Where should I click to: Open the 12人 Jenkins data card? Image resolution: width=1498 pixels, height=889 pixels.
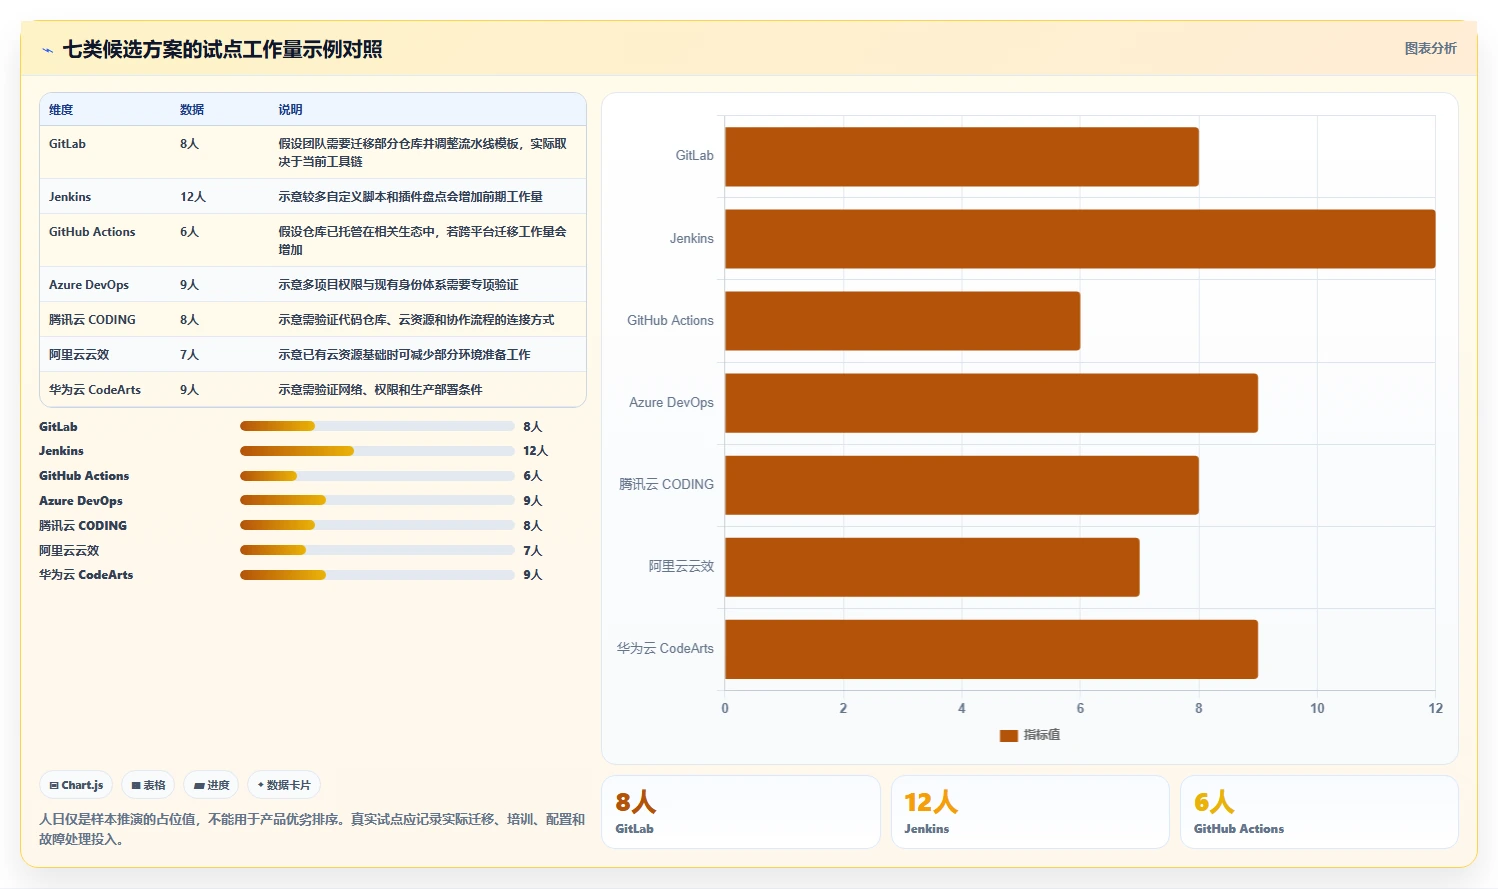(1030, 812)
